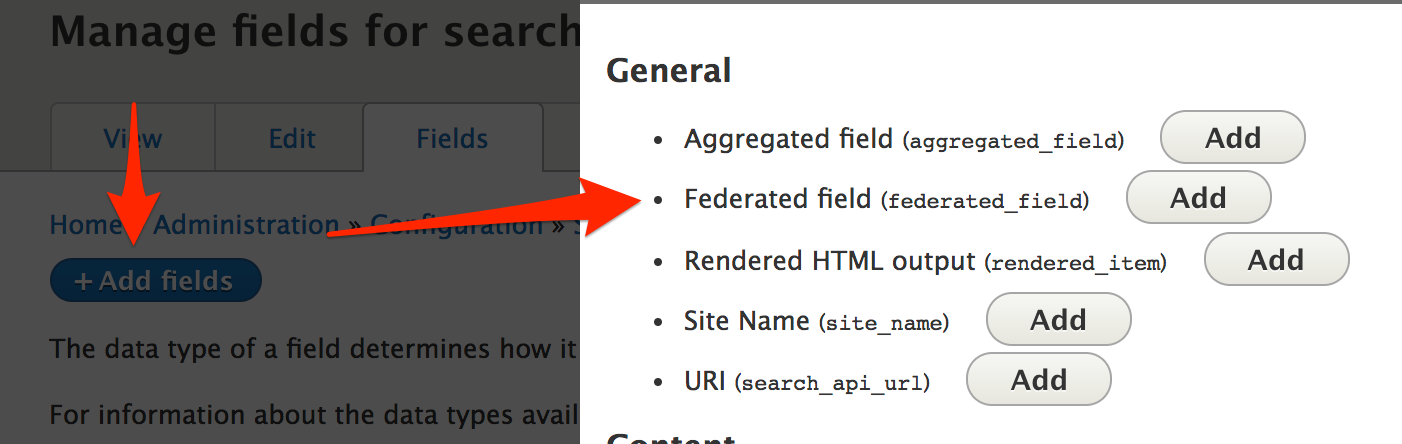This screenshot has width=1402, height=444.
Task: Add the Rendered HTML output field
Action: tap(1276, 260)
